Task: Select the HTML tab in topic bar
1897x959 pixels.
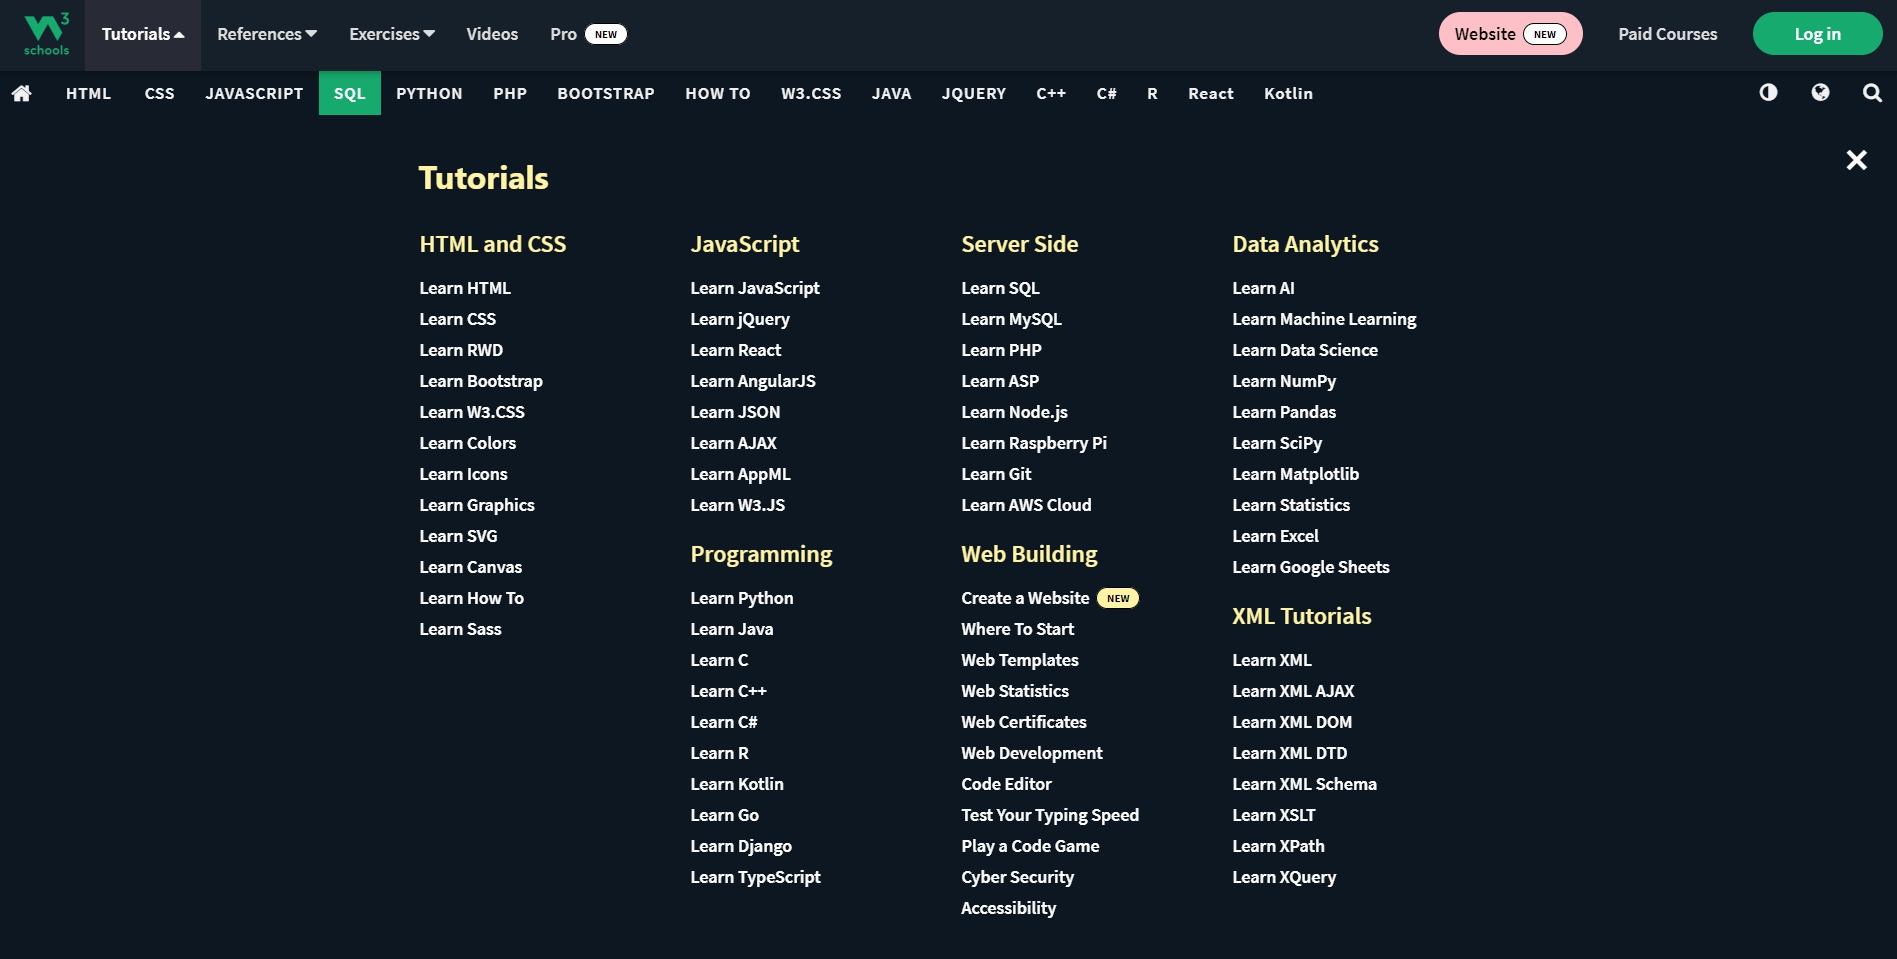Action: tap(88, 93)
